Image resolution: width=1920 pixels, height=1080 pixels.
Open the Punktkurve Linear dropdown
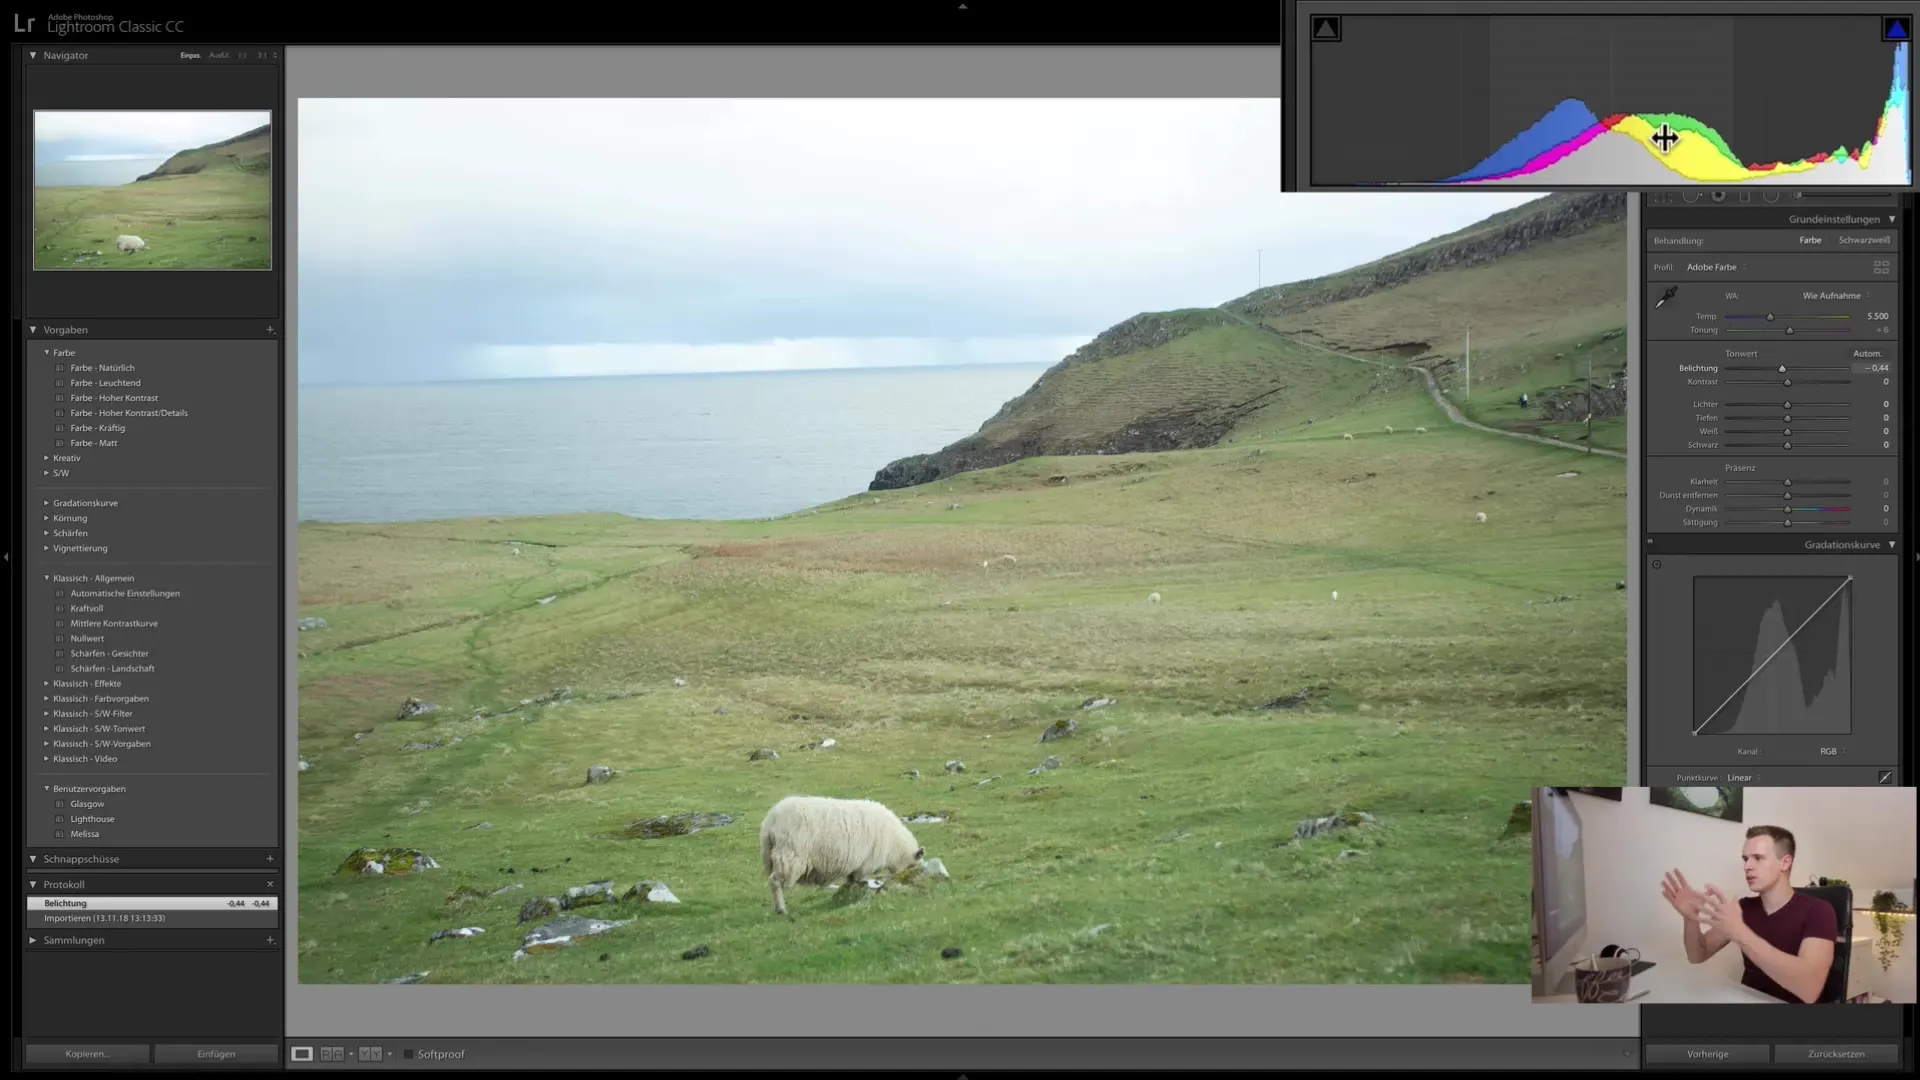click(x=1743, y=777)
